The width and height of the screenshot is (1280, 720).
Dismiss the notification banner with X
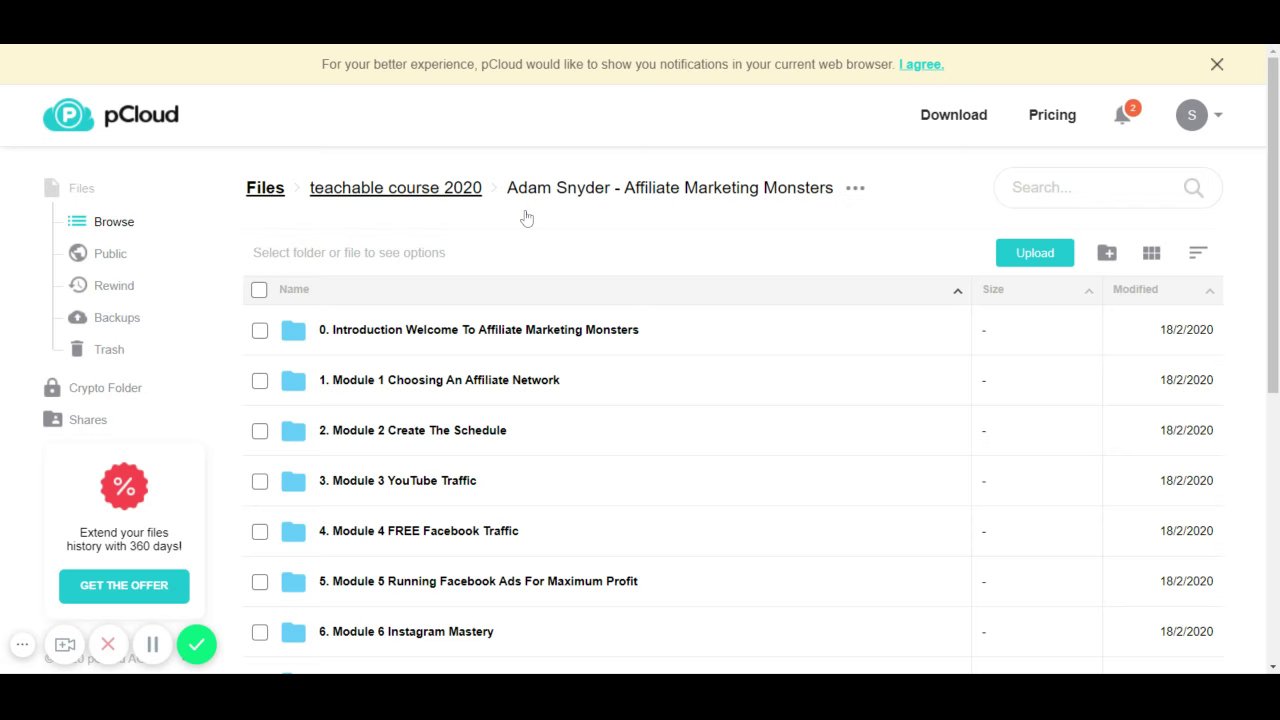tap(1217, 64)
